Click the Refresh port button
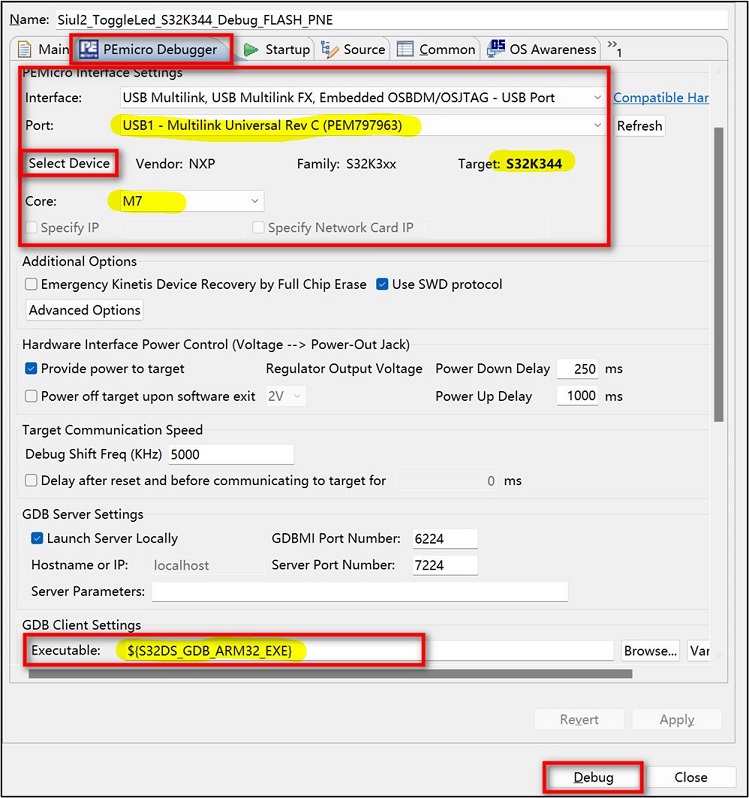The width and height of the screenshot is (749, 798). (640, 126)
